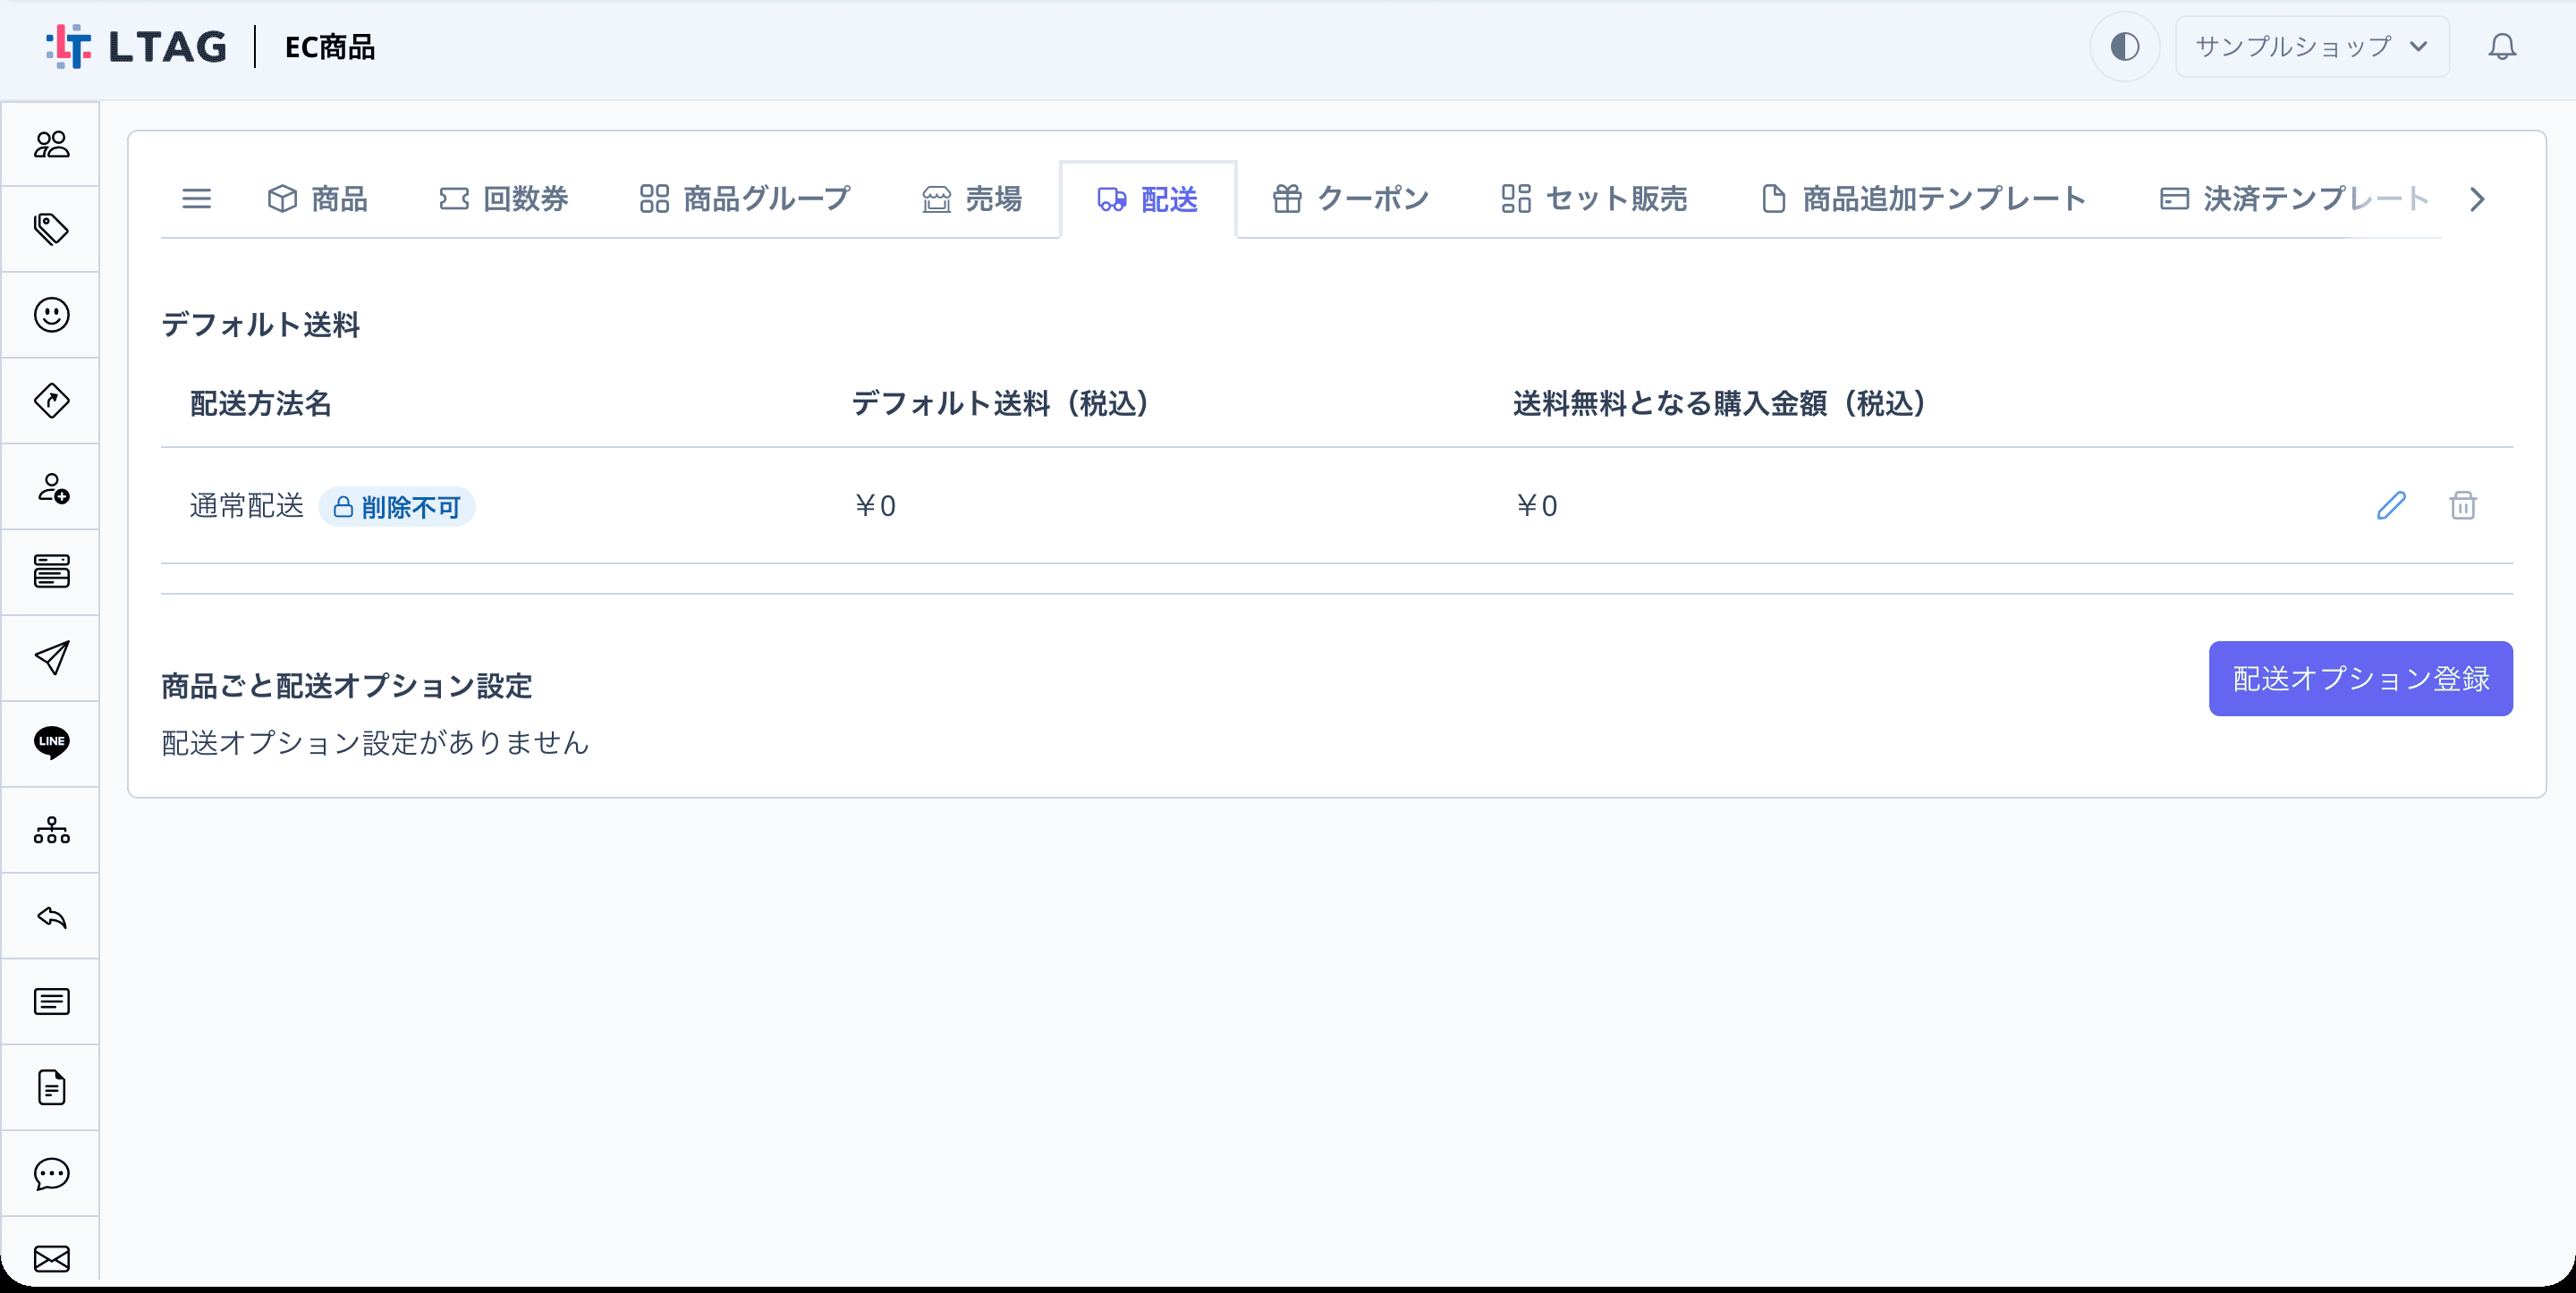
Task: Open the diamond arrow route sidebar icon
Action: 51,401
